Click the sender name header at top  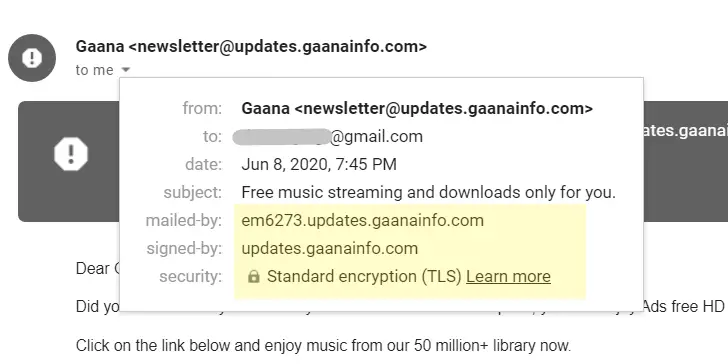pos(251,46)
